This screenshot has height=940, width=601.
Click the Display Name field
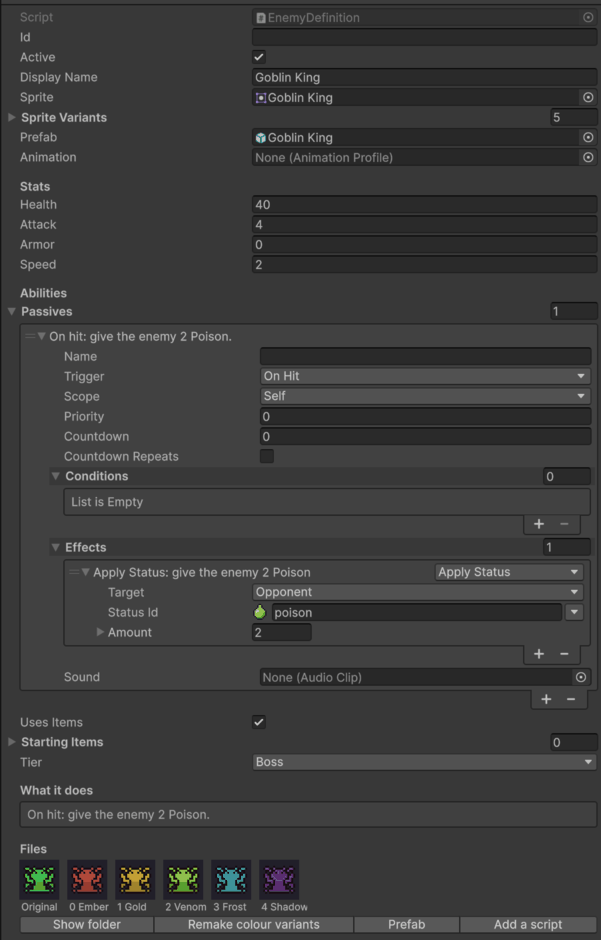[x=425, y=77]
